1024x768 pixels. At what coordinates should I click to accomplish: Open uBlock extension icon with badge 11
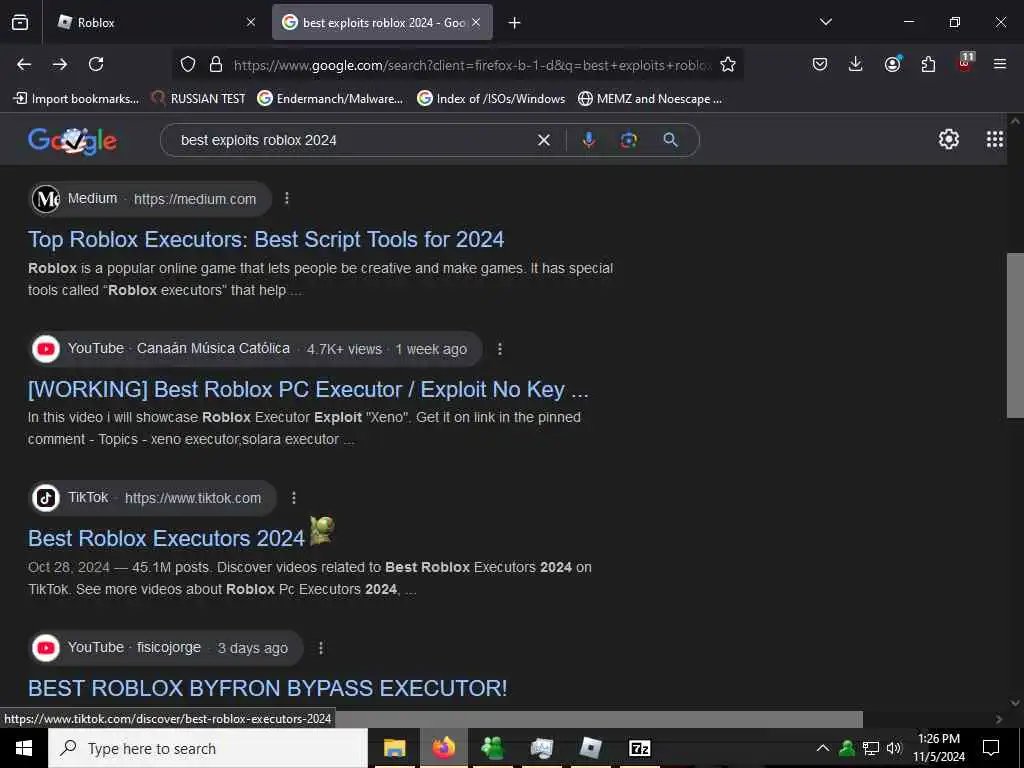click(965, 63)
